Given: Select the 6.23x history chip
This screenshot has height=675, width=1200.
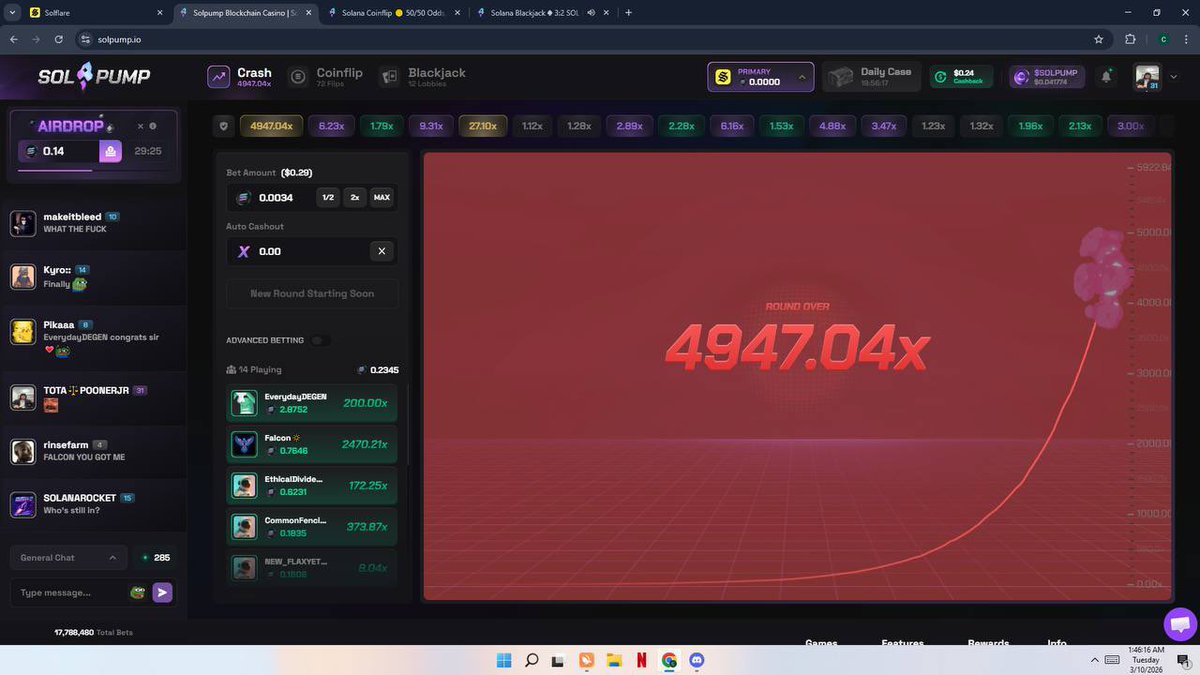Looking at the screenshot, I should pyautogui.click(x=331, y=126).
